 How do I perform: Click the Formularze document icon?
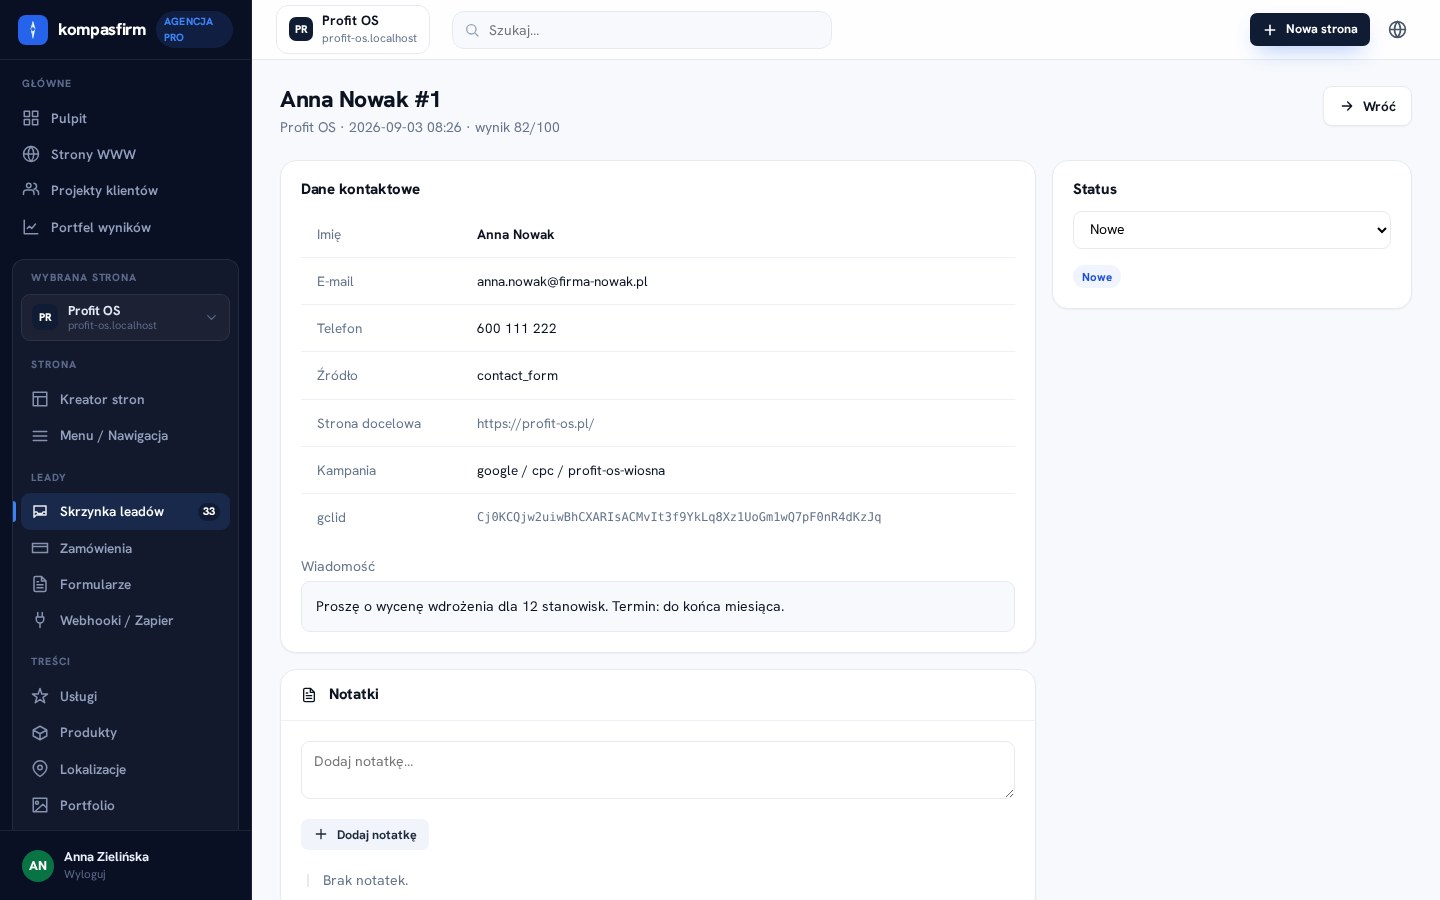coord(40,584)
